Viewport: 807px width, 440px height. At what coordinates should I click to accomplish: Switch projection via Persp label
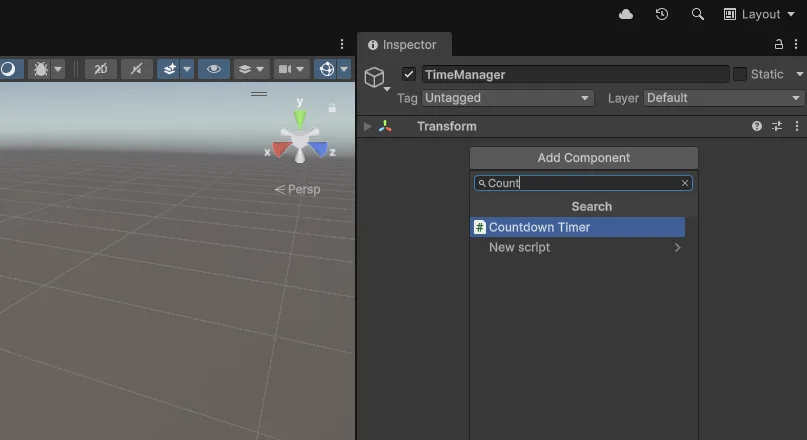point(297,189)
